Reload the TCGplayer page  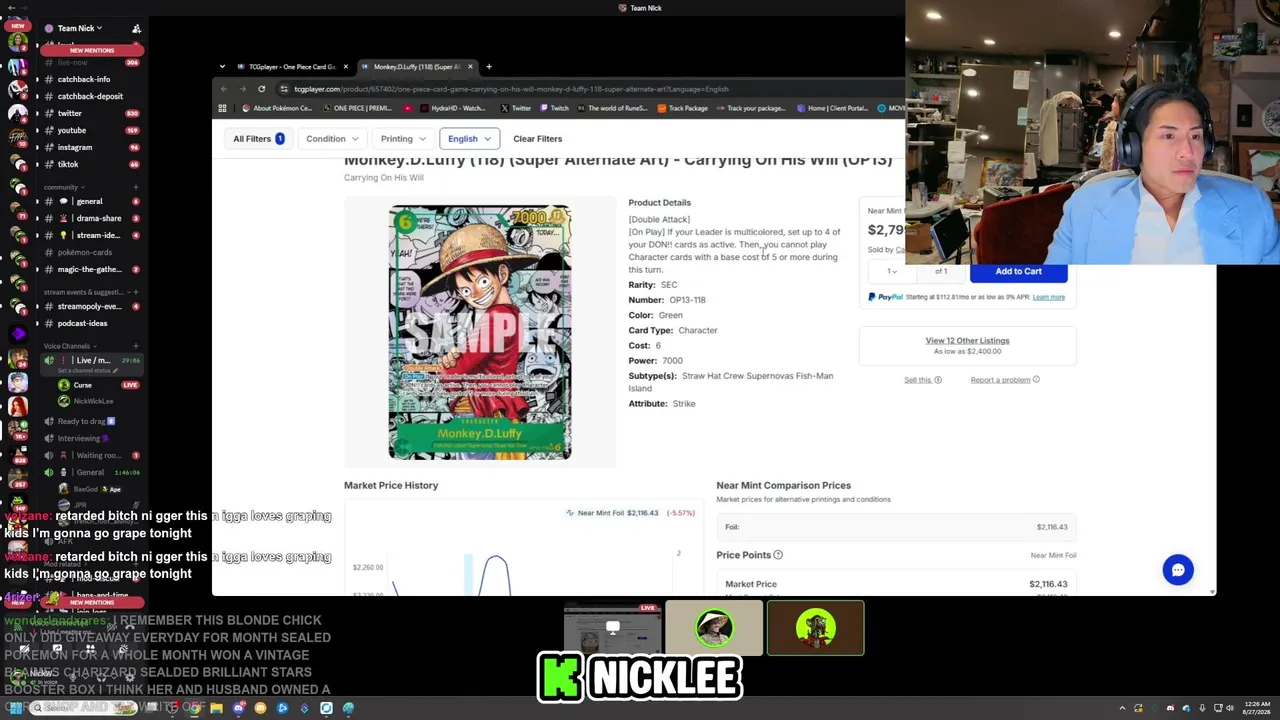tap(262, 89)
